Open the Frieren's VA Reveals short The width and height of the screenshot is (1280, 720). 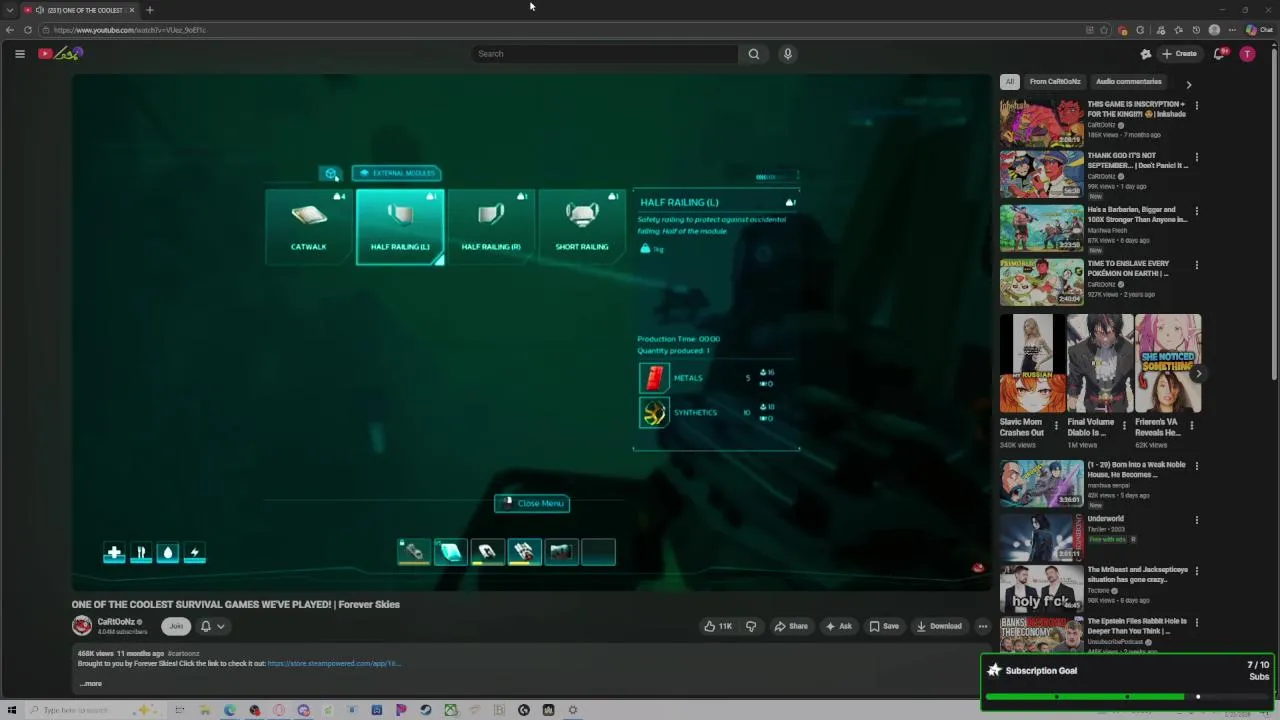(1168, 365)
